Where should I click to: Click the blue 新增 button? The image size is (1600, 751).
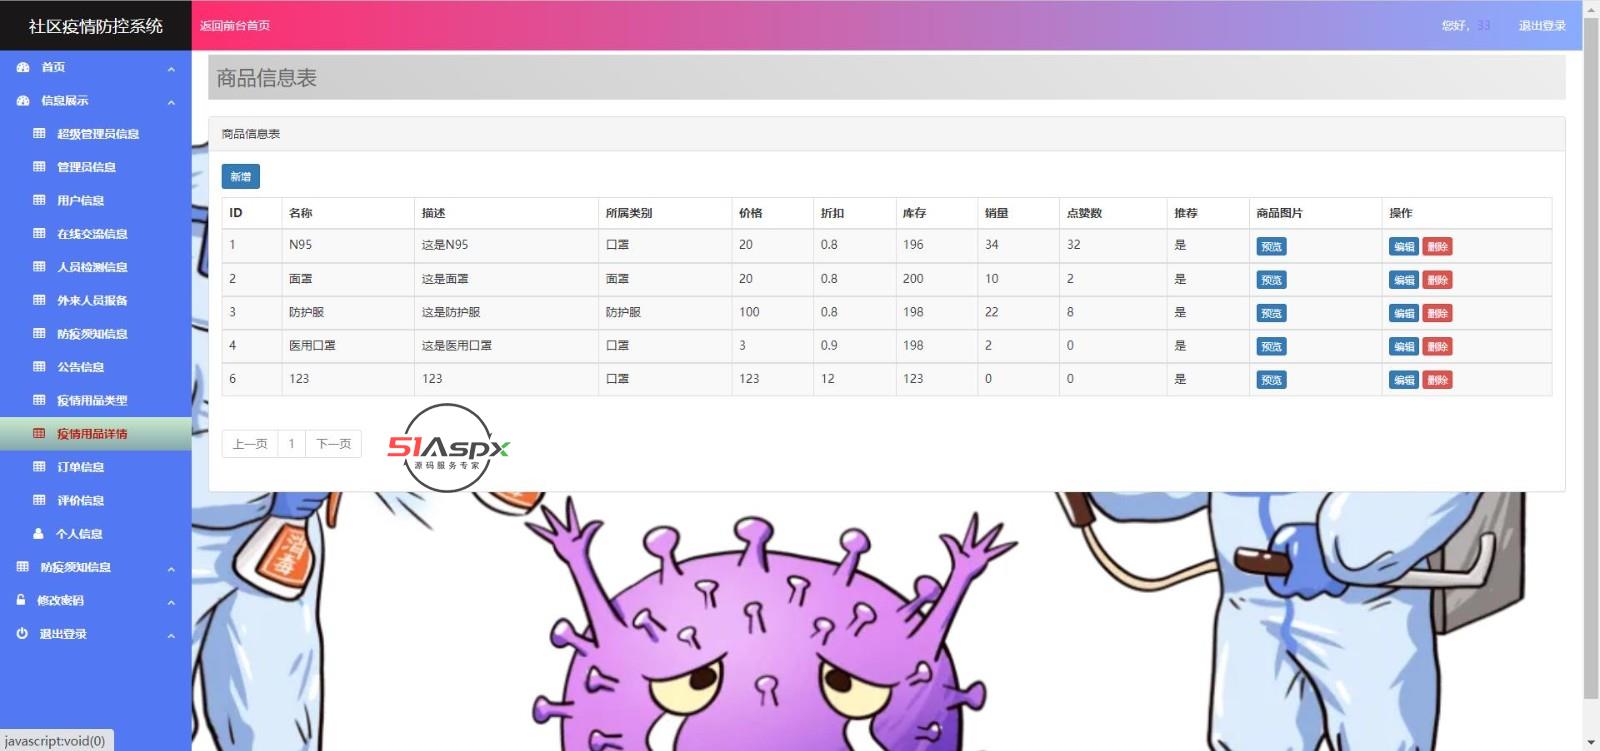pyautogui.click(x=241, y=177)
